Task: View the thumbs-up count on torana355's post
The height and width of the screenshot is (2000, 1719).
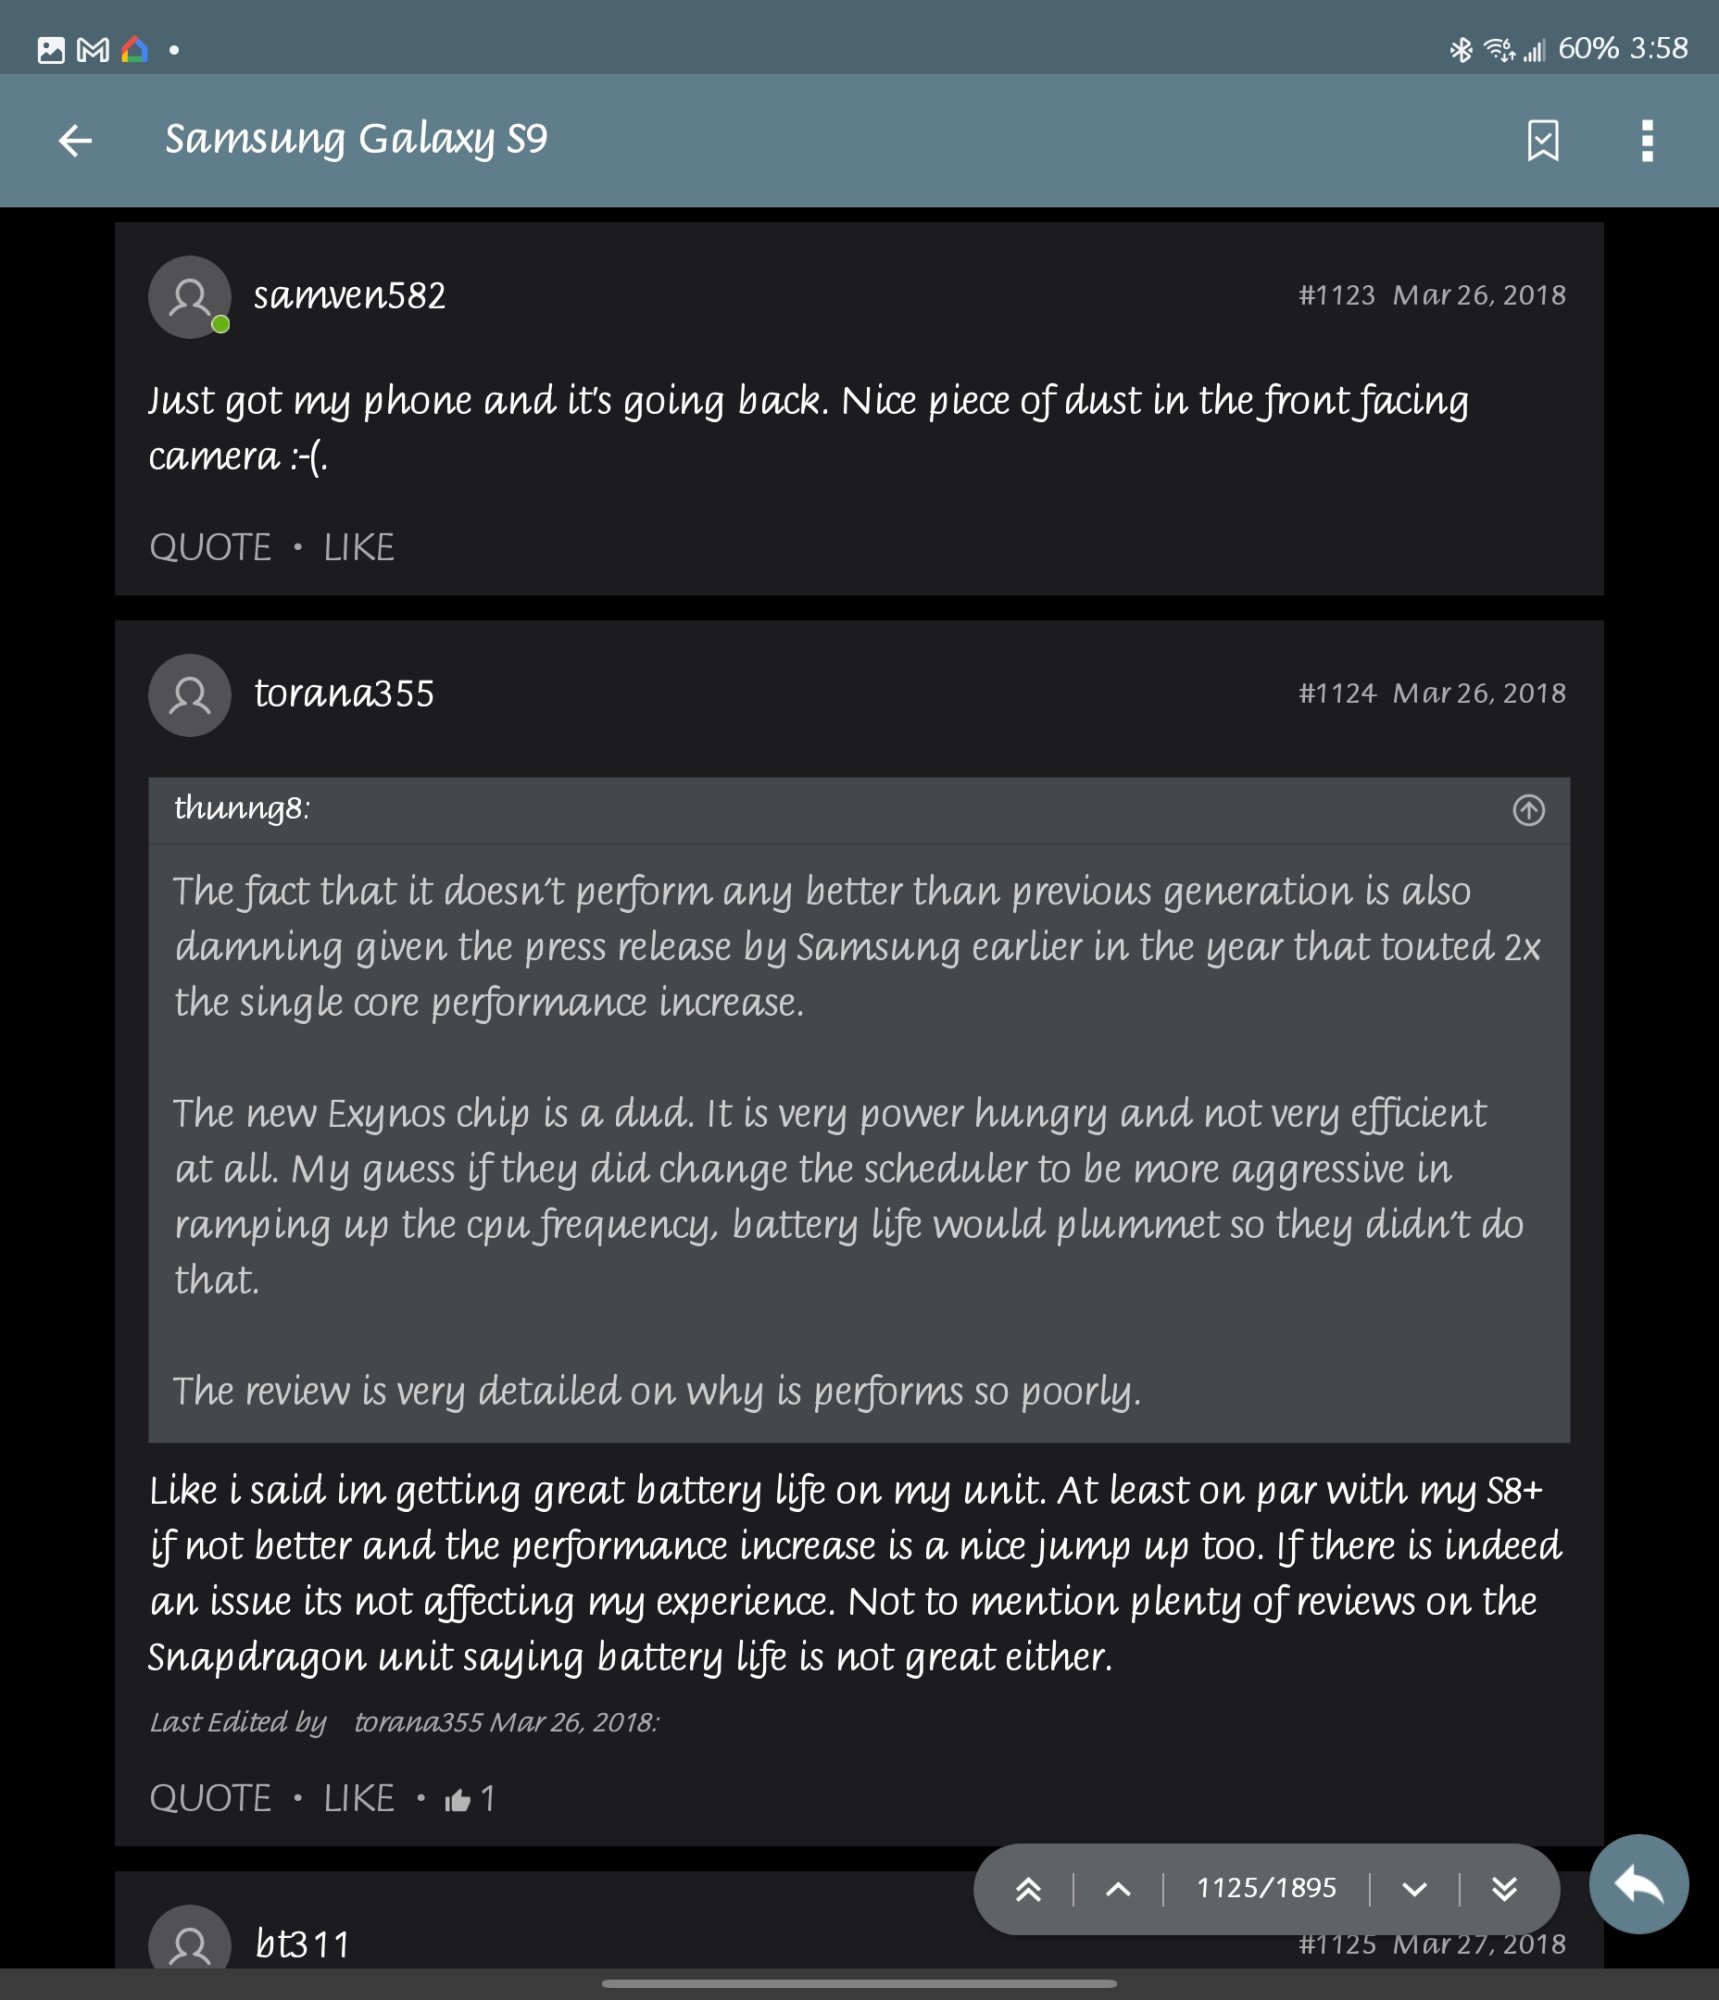Action: pyautogui.click(x=470, y=1799)
